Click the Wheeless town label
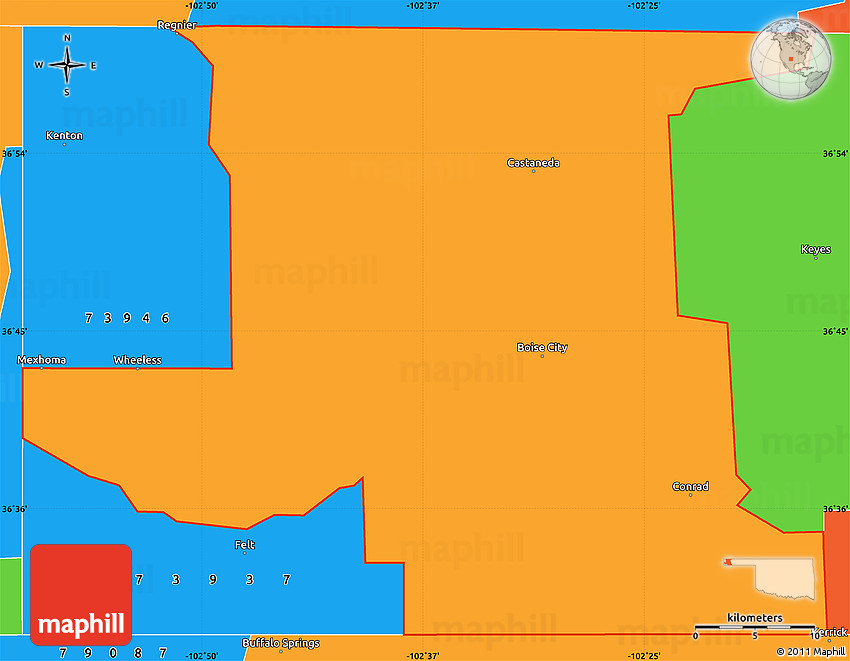 (137, 360)
